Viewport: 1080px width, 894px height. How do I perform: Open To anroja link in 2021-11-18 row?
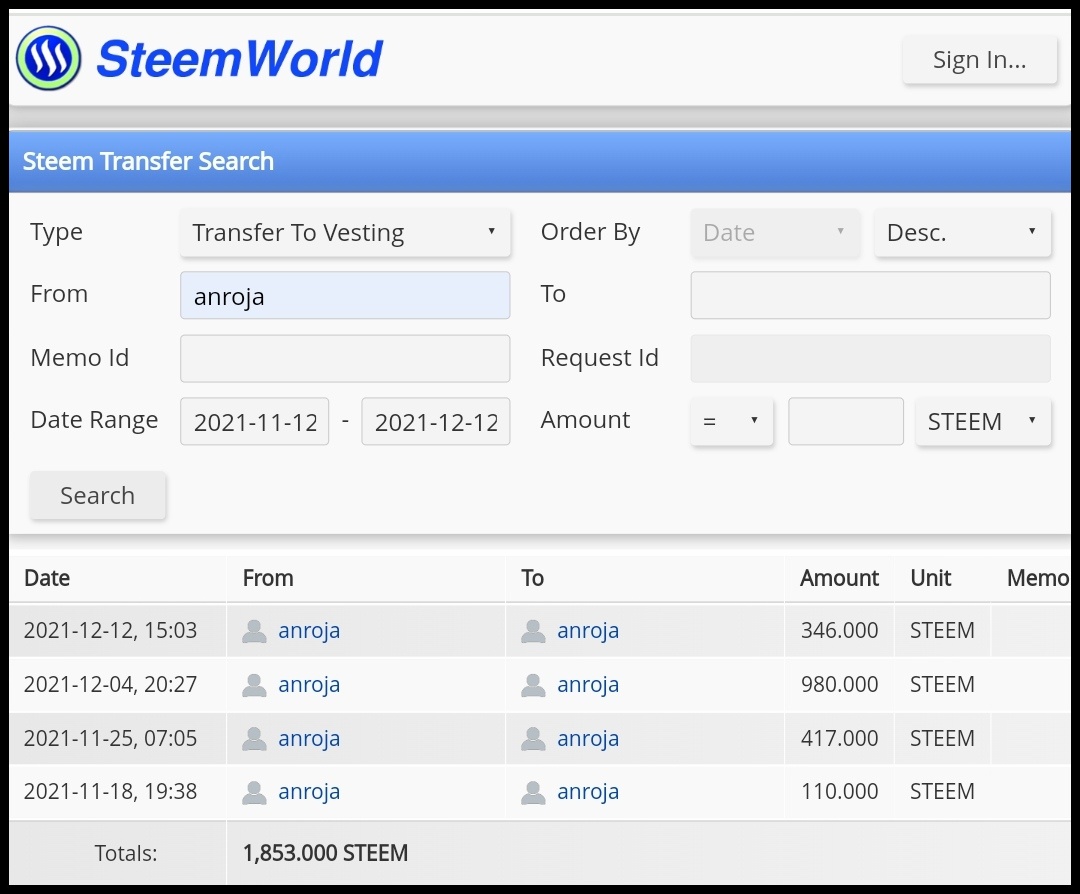pos(588,792)
